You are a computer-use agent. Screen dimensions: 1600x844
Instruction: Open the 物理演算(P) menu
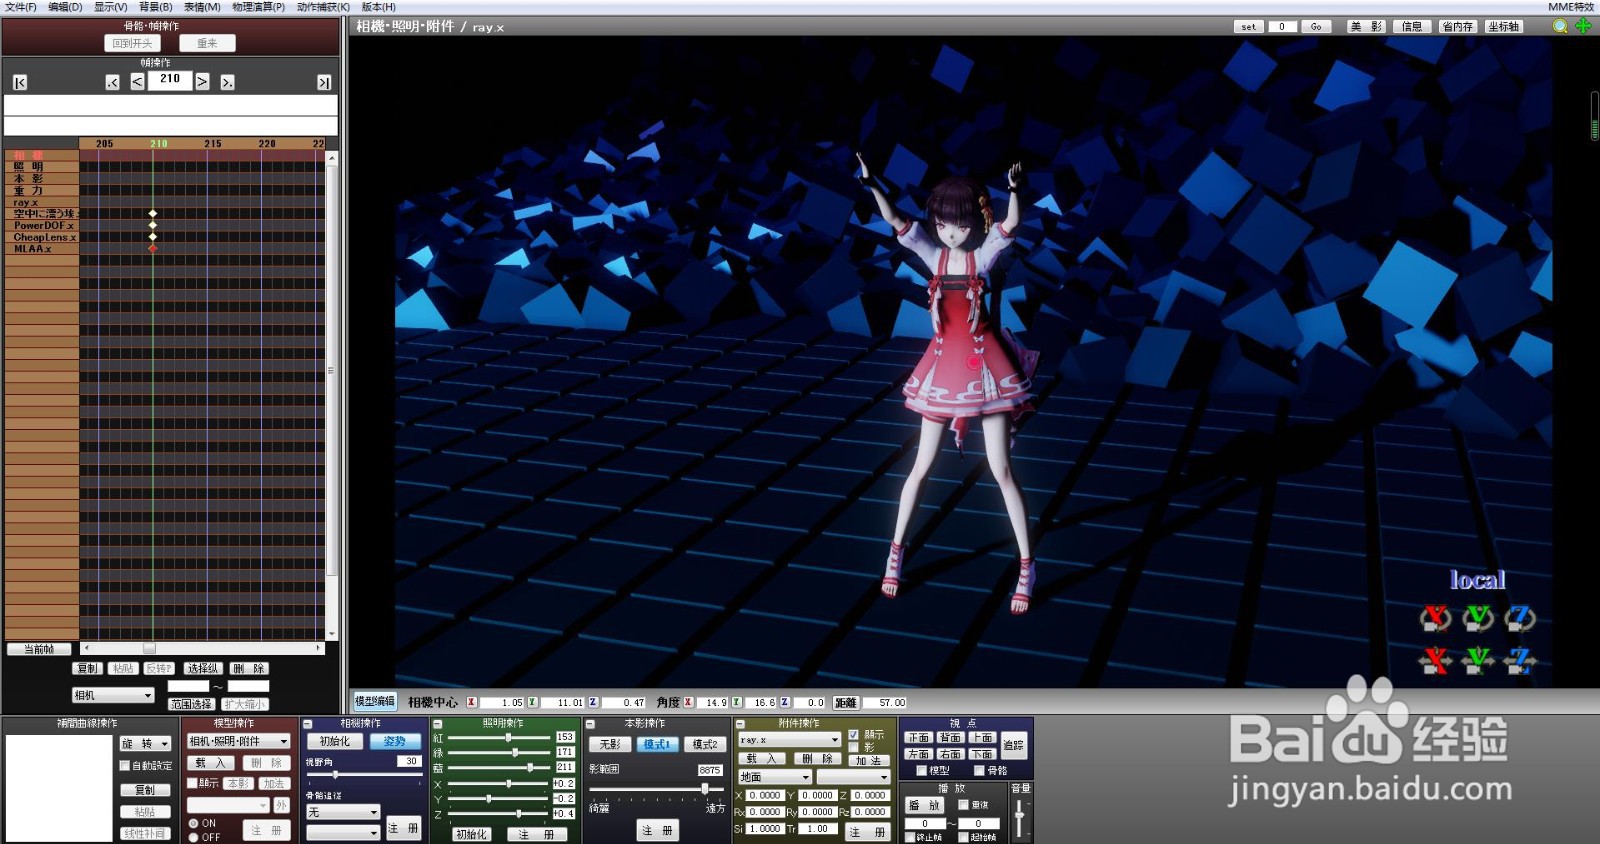click(258, 7)
